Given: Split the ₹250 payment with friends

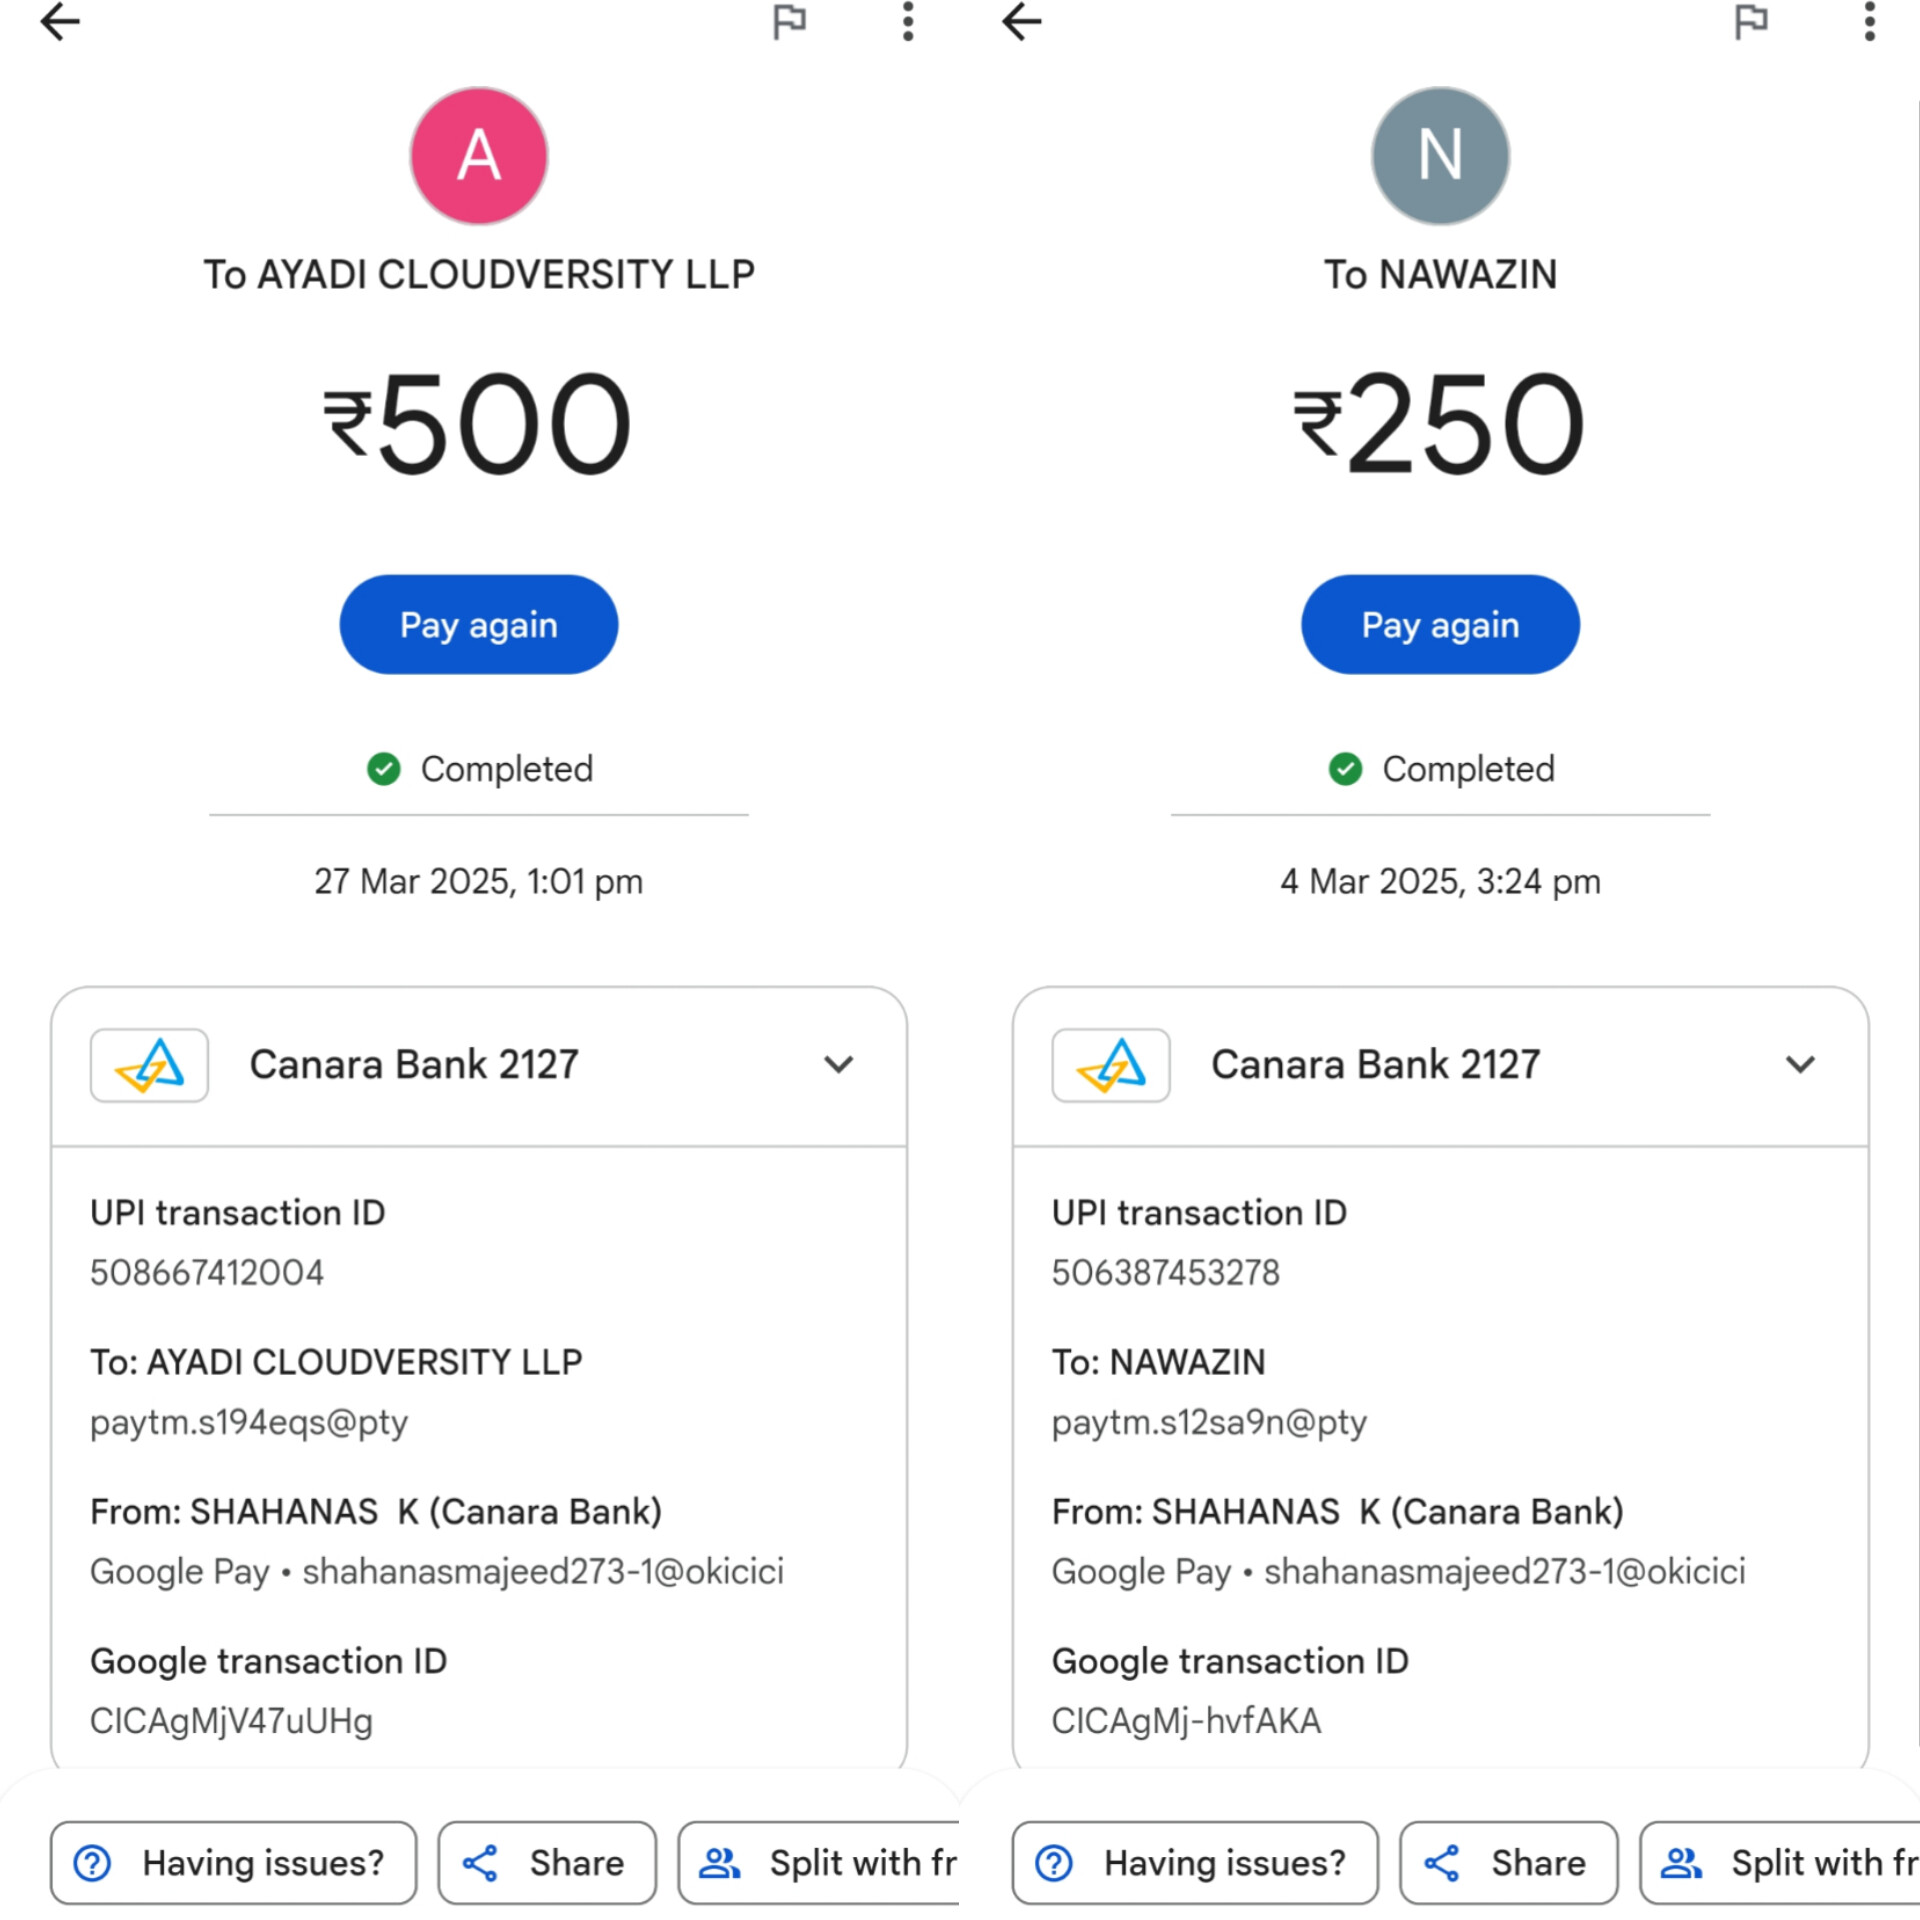Looking at the screenshot, I should click(1780, 1863).
